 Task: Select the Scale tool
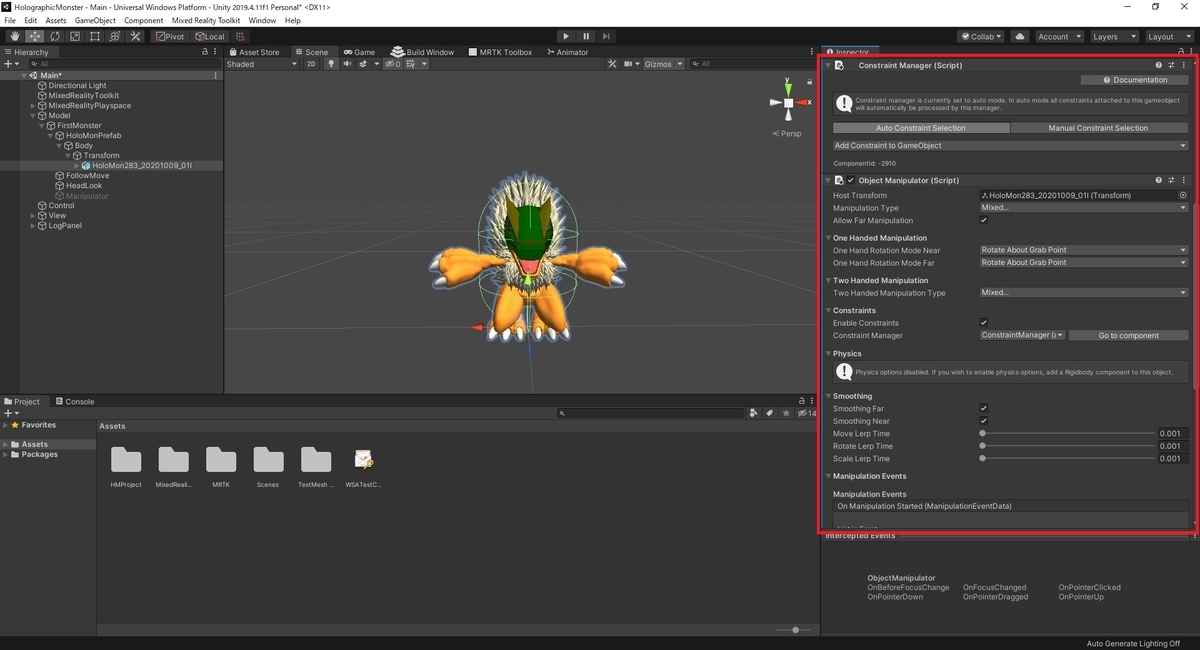coord(74,36)
